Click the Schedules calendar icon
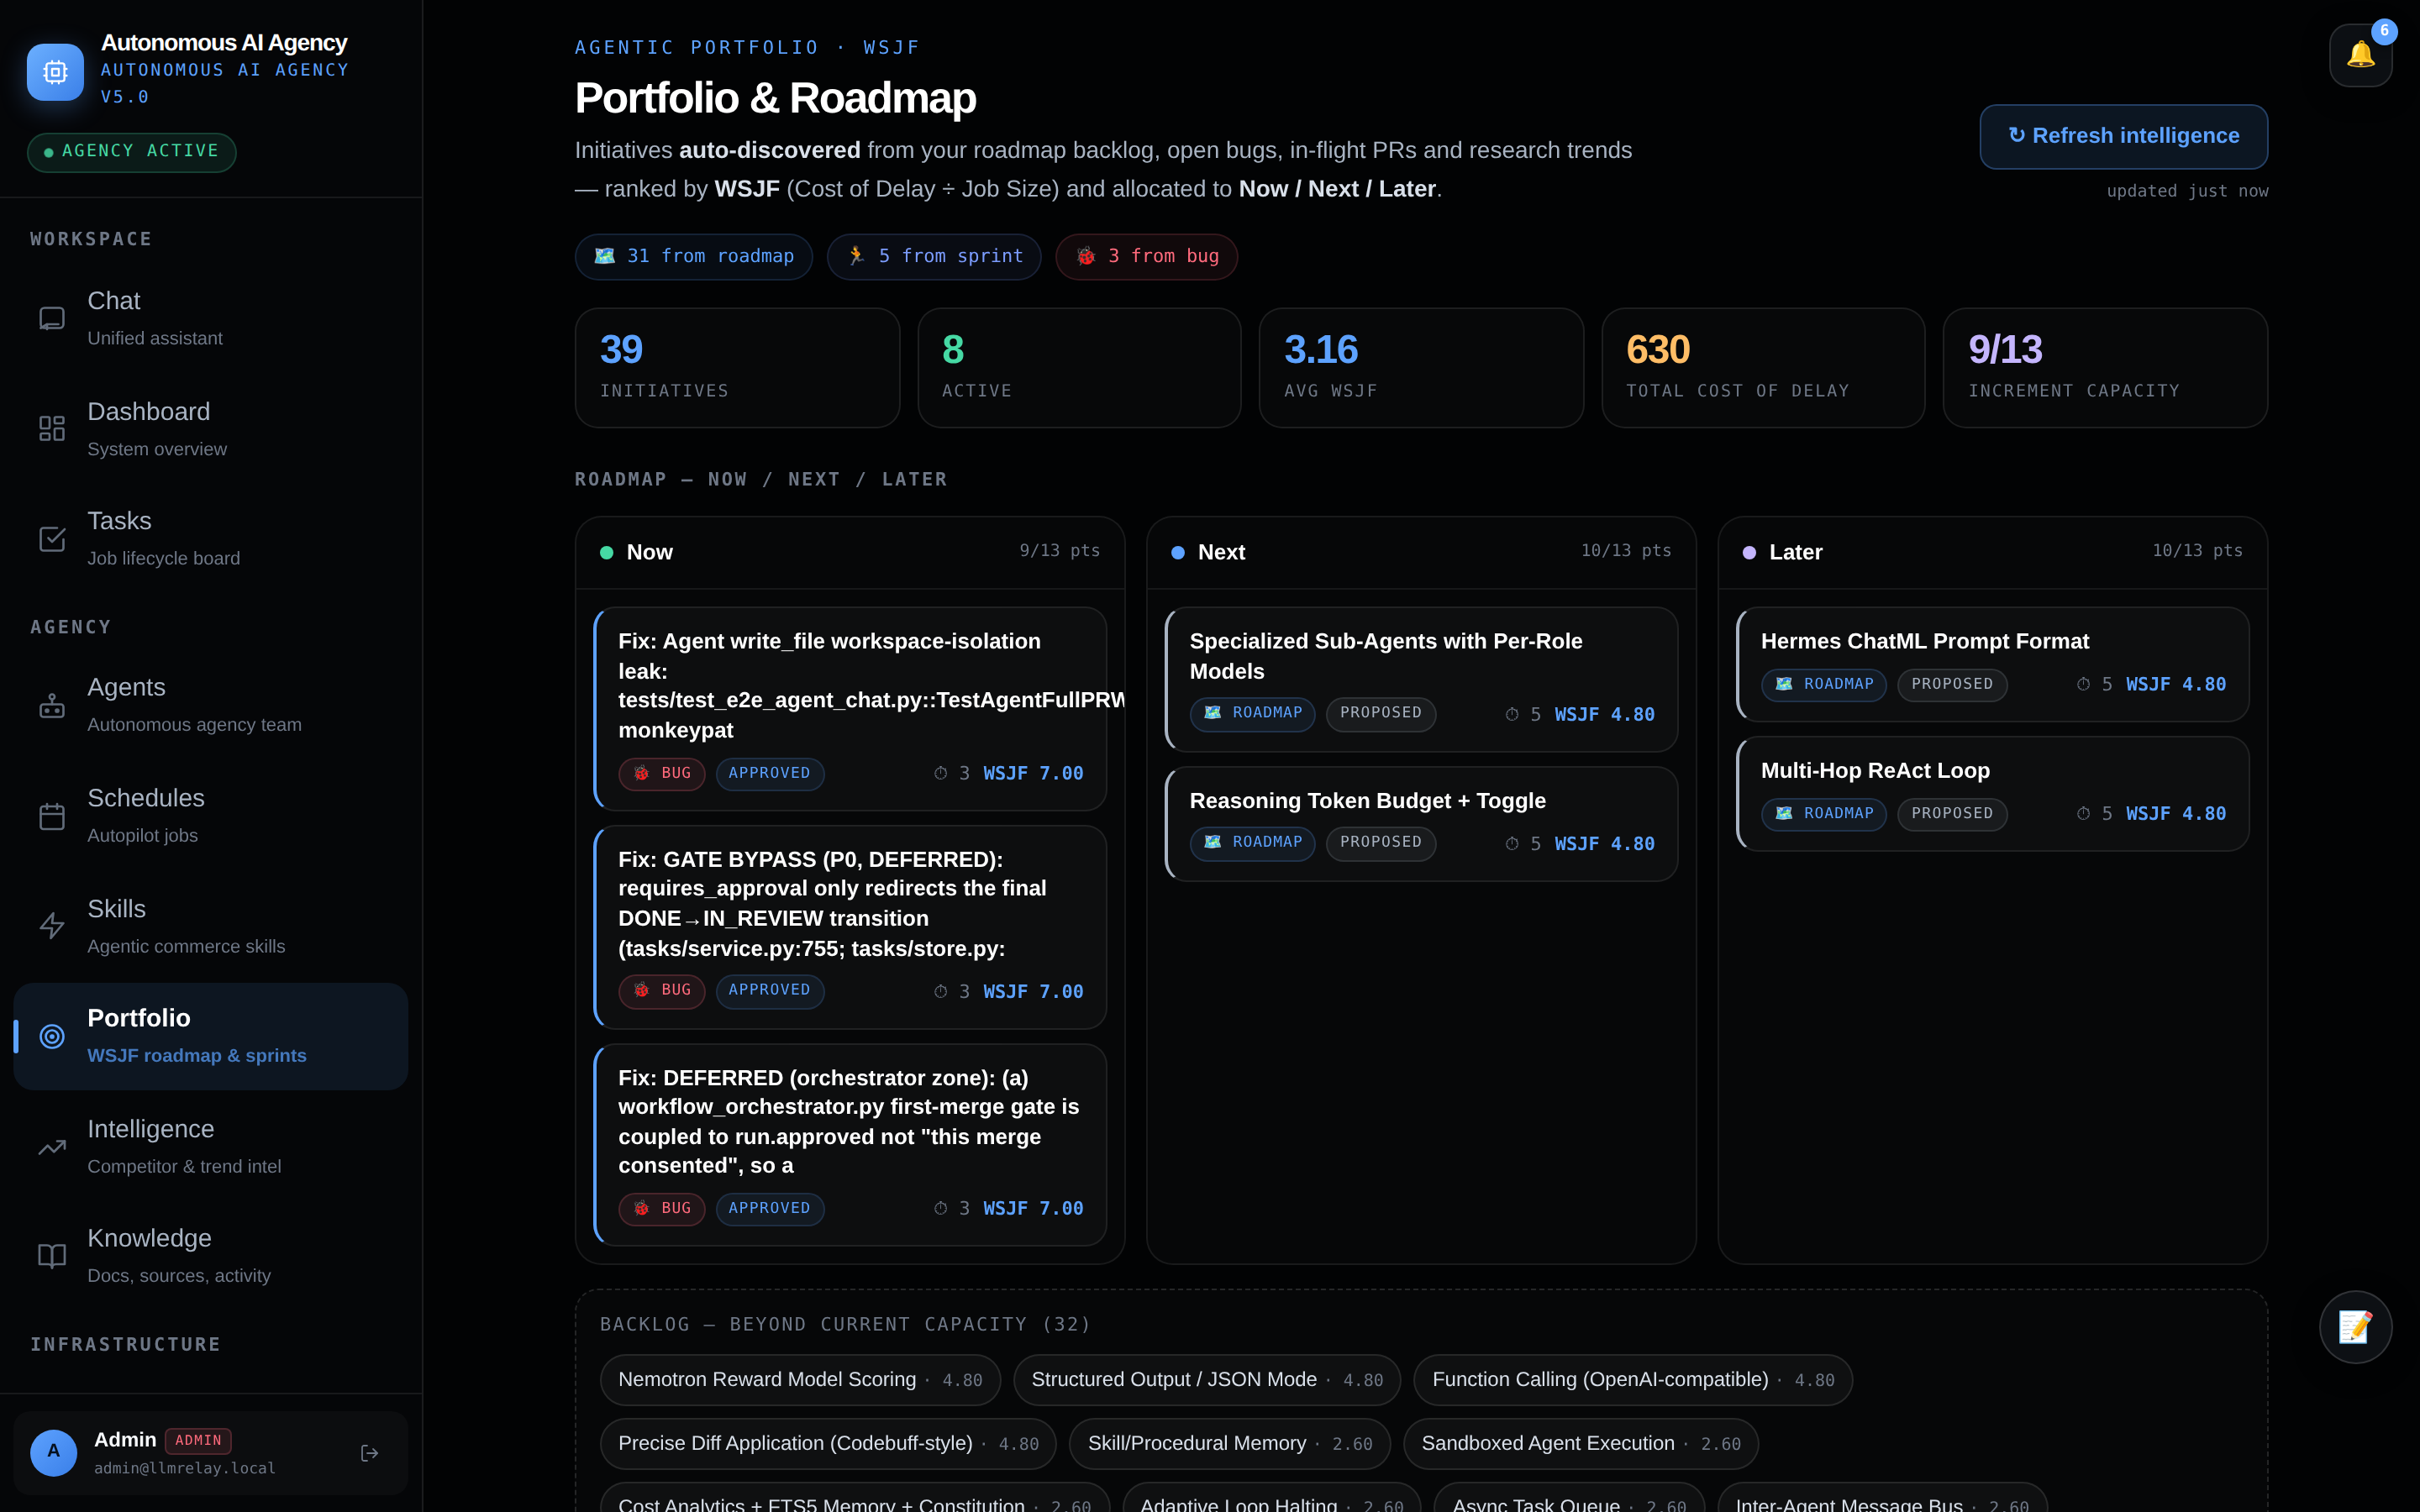This screenshot has height=1512, width=2420. click(52, 816)
